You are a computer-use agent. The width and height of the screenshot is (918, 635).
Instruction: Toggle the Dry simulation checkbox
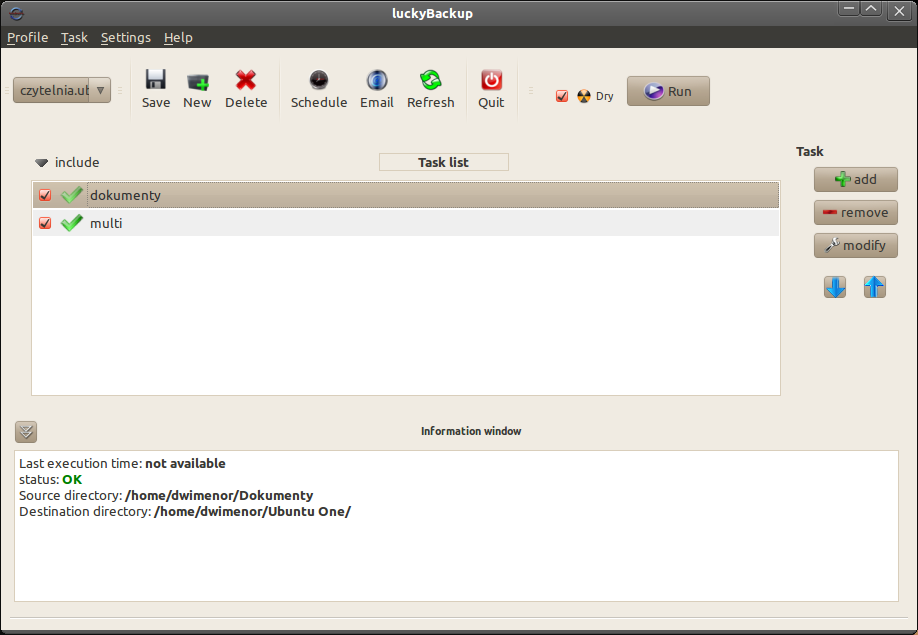click(562, 96)
